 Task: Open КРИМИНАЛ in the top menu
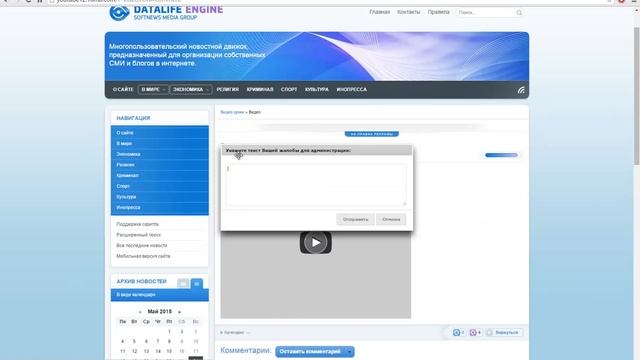pyautogui.click(x=260, y=89)
